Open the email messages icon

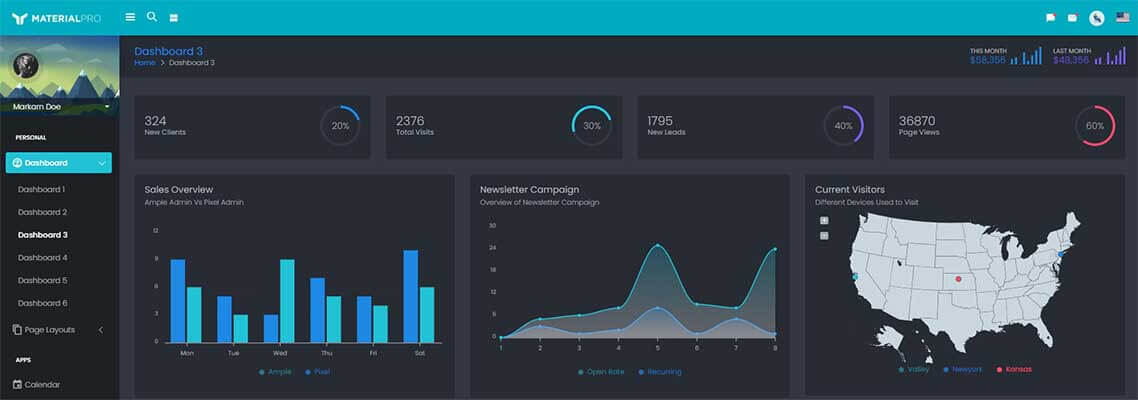click(1072, 18)
